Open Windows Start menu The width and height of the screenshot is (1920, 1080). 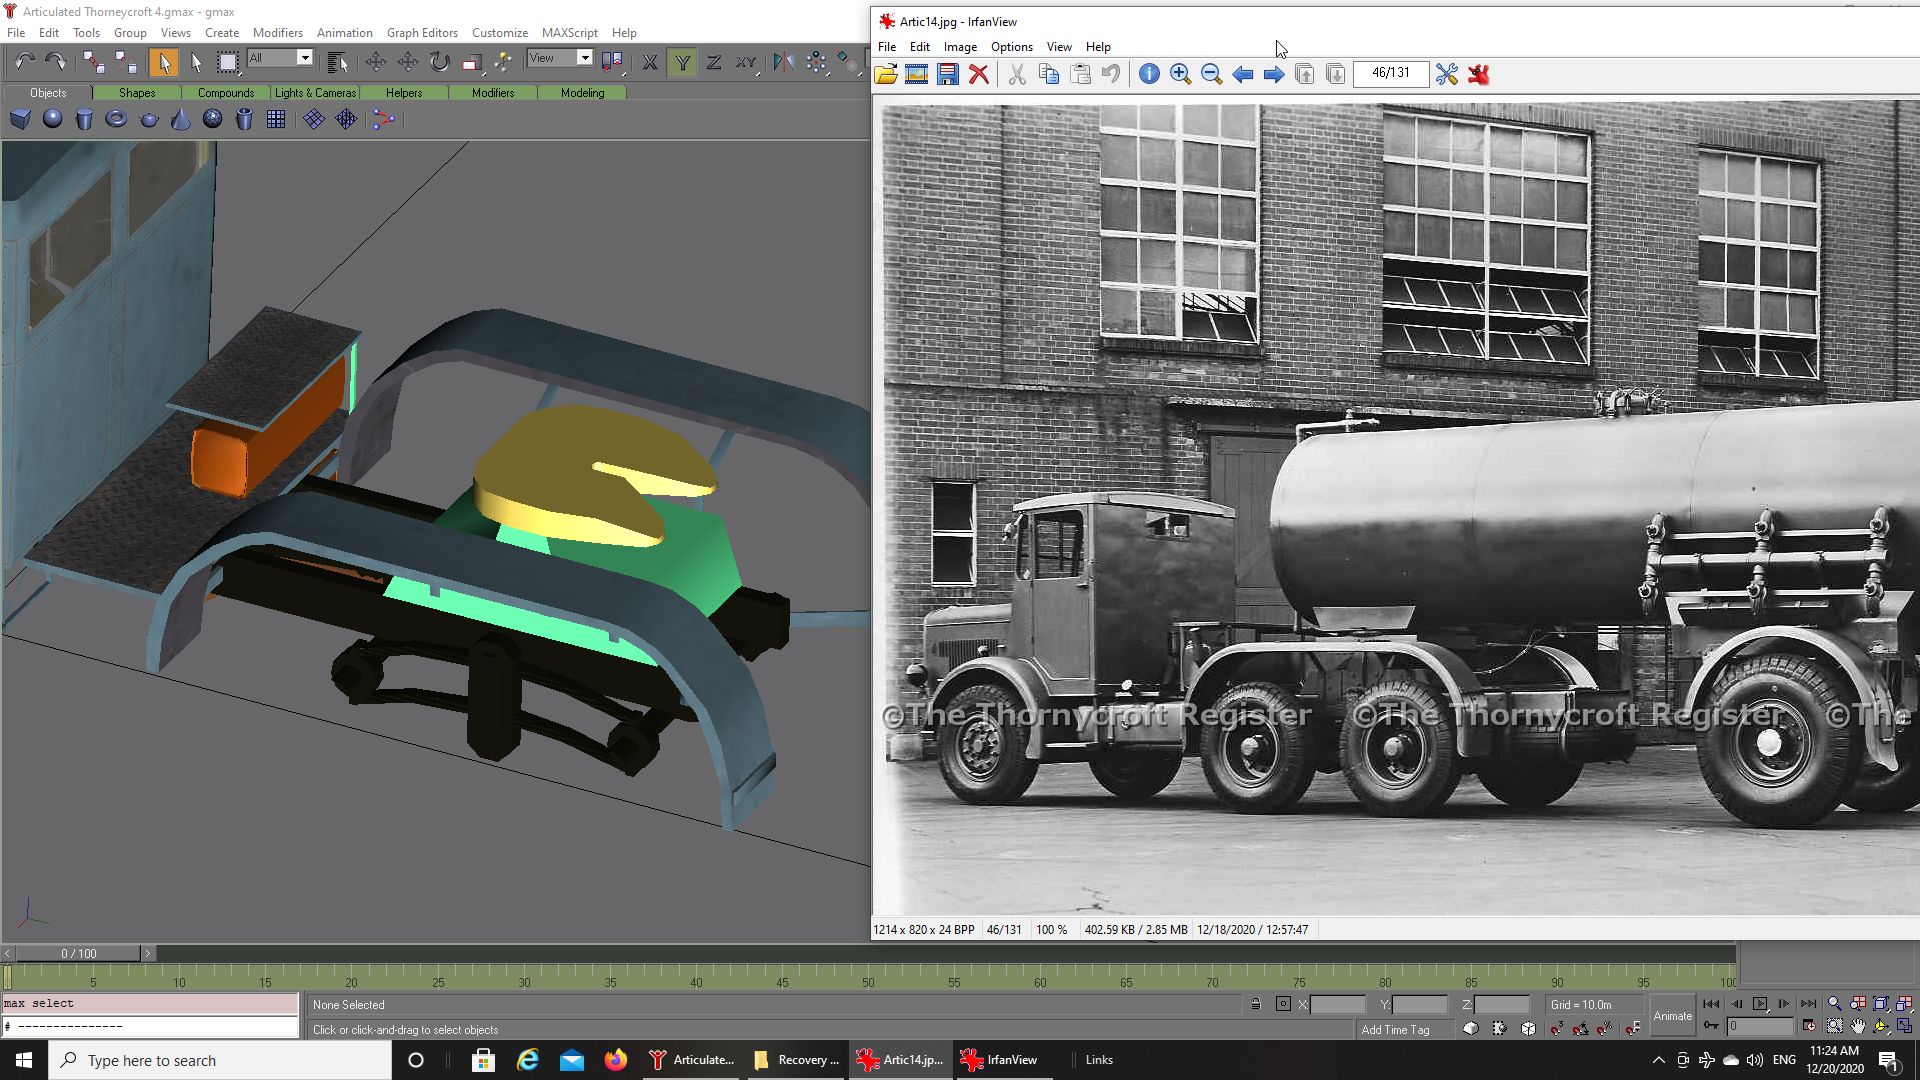(x=24, y=1060)
